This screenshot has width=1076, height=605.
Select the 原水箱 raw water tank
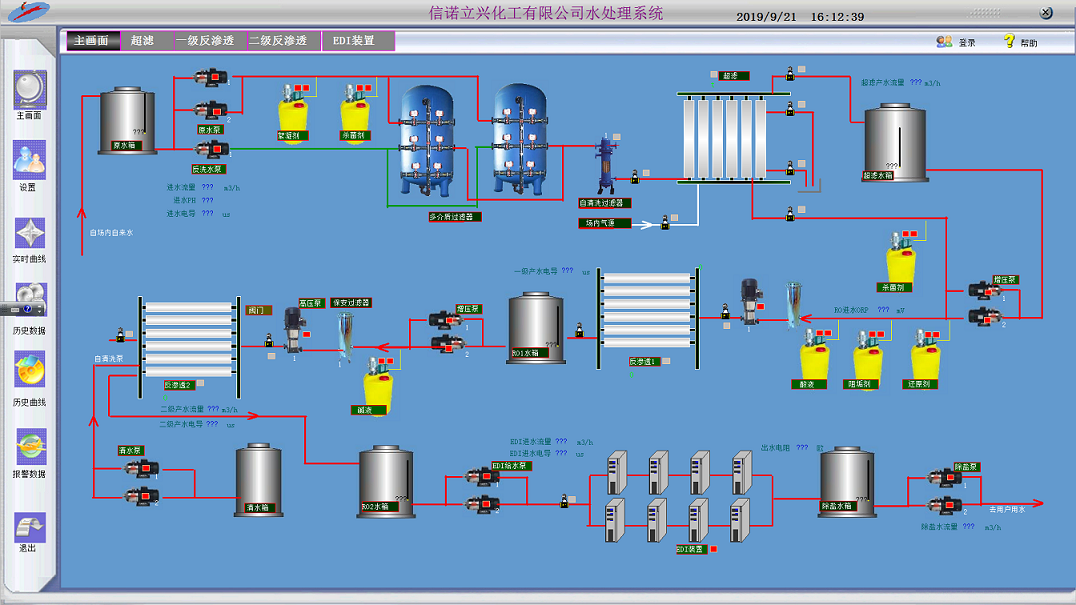pyautogui.click(x=127, y=120)
